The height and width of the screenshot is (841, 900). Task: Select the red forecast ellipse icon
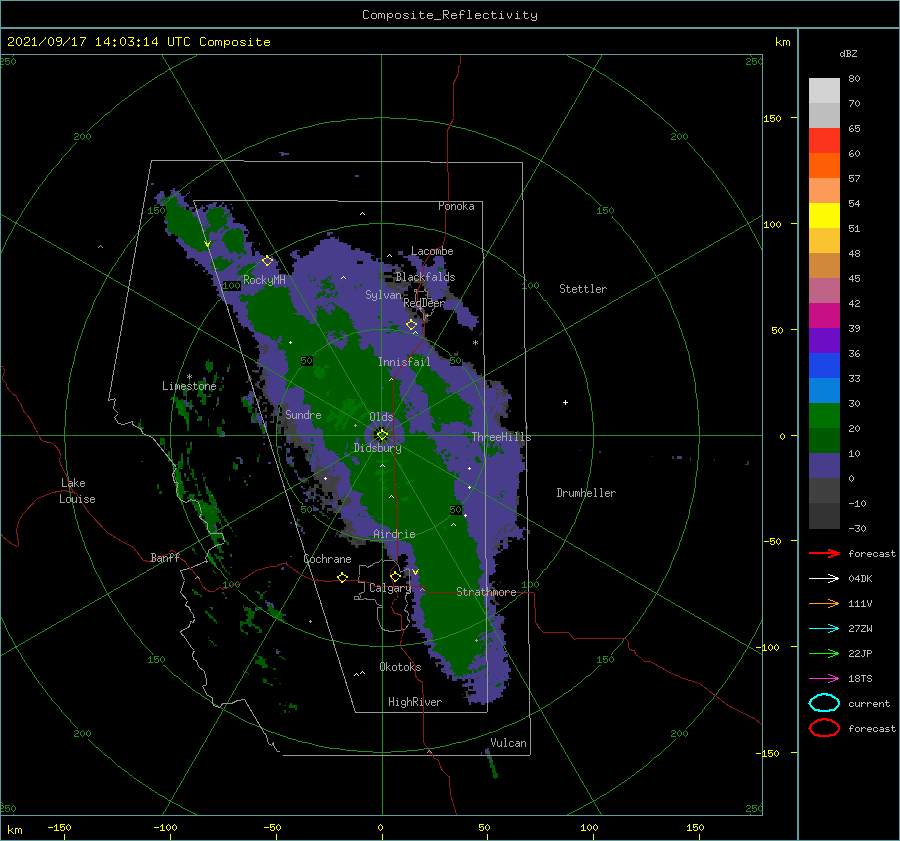[x=824, y=728]
